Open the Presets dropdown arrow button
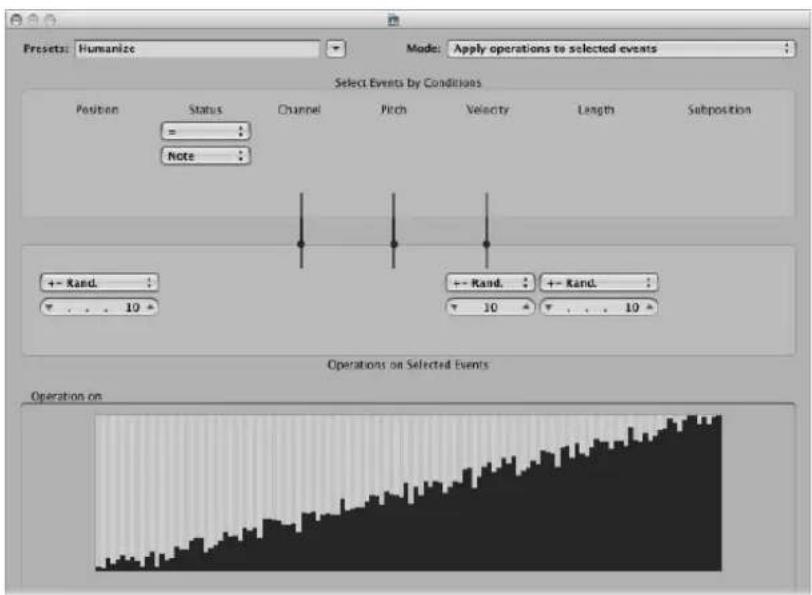 (336, 49)
